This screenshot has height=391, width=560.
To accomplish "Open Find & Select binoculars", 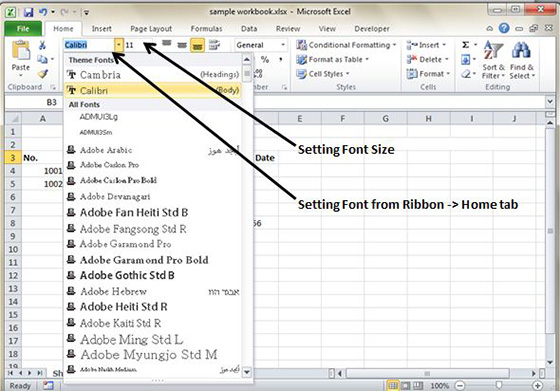I will tap(521, 60).
